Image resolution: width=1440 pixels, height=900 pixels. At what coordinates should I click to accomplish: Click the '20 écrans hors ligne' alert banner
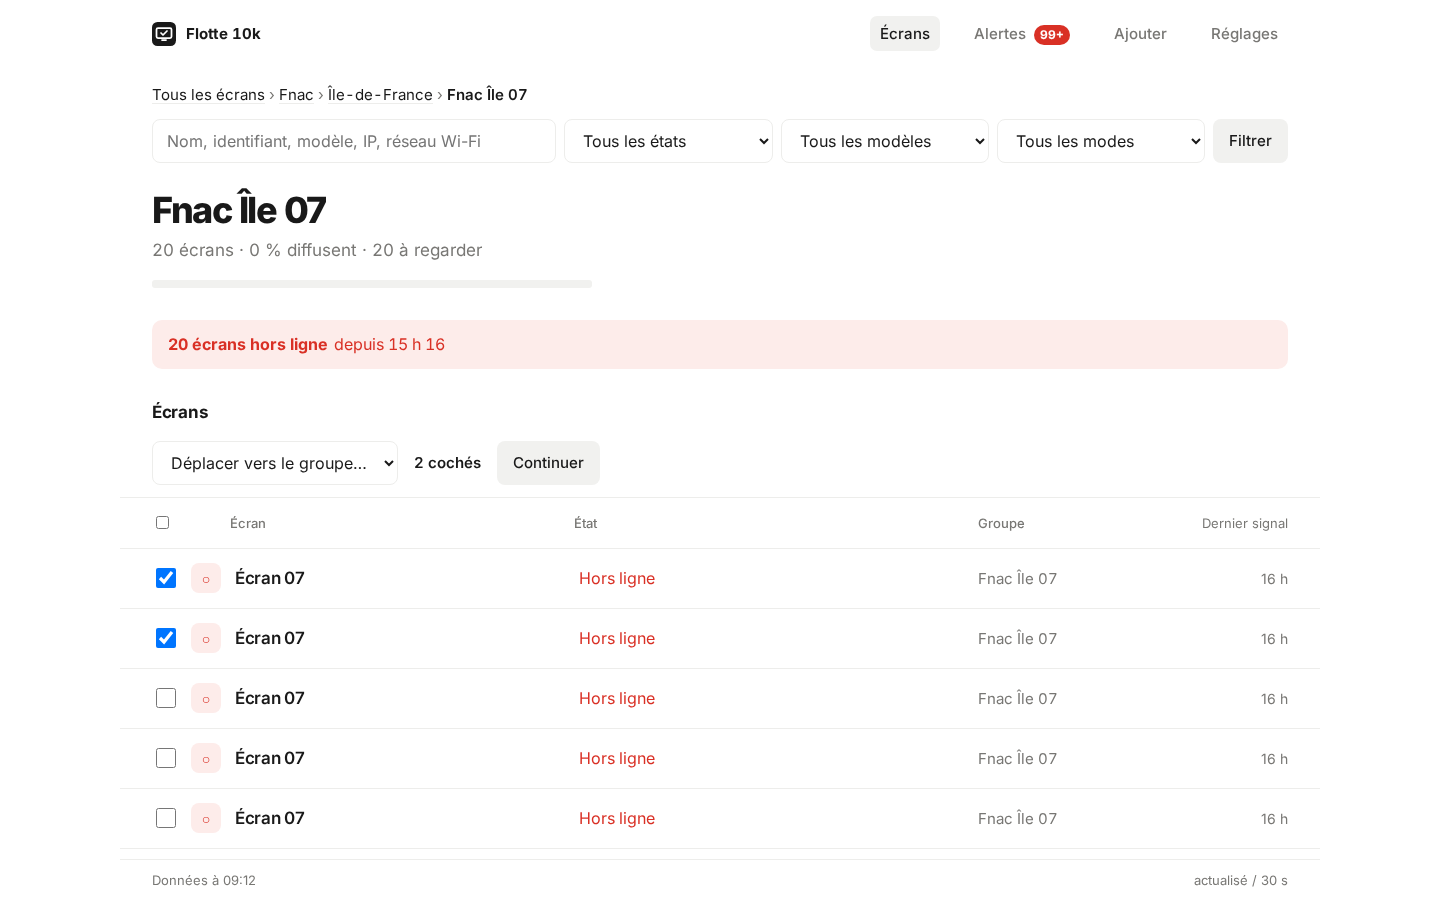720,345
